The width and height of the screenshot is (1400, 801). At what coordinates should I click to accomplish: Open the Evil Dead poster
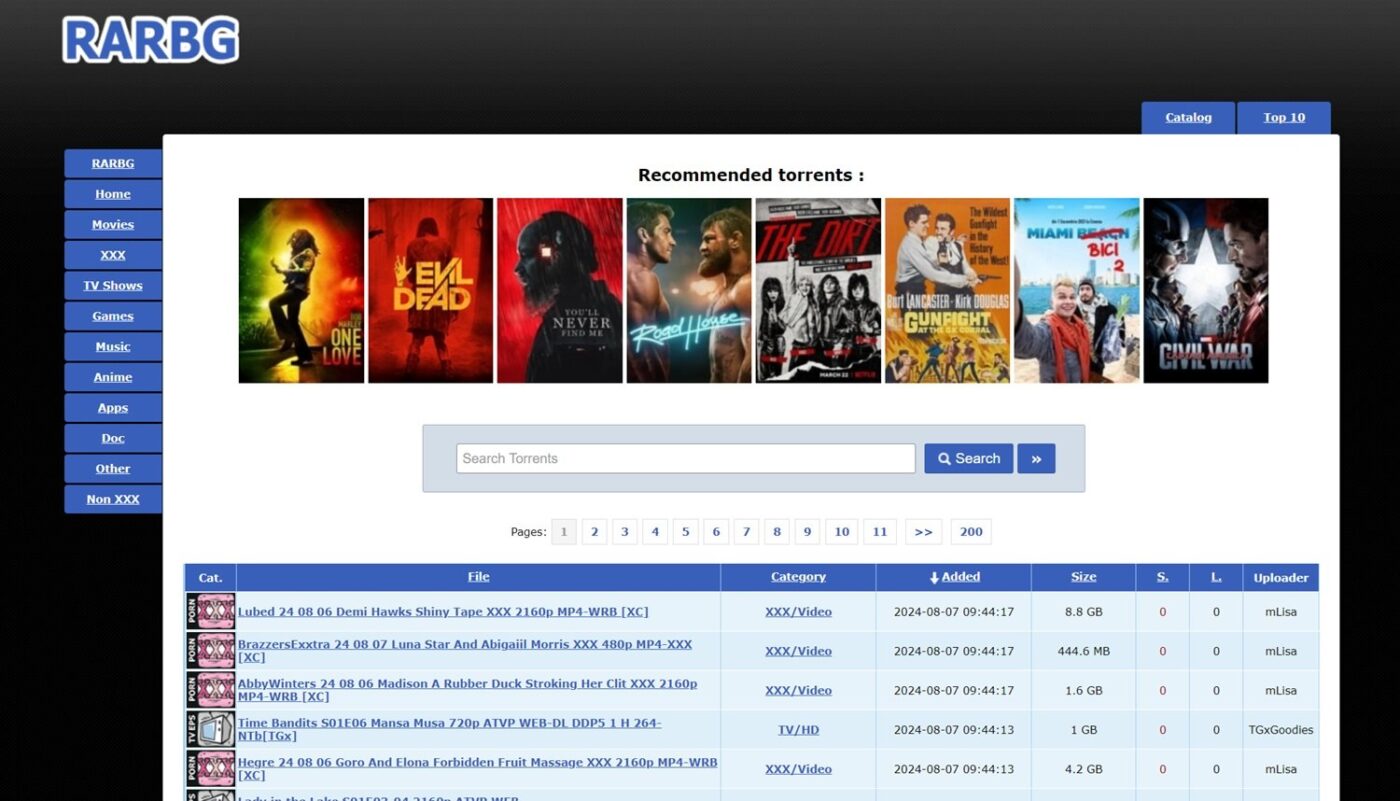click(430, 290)
